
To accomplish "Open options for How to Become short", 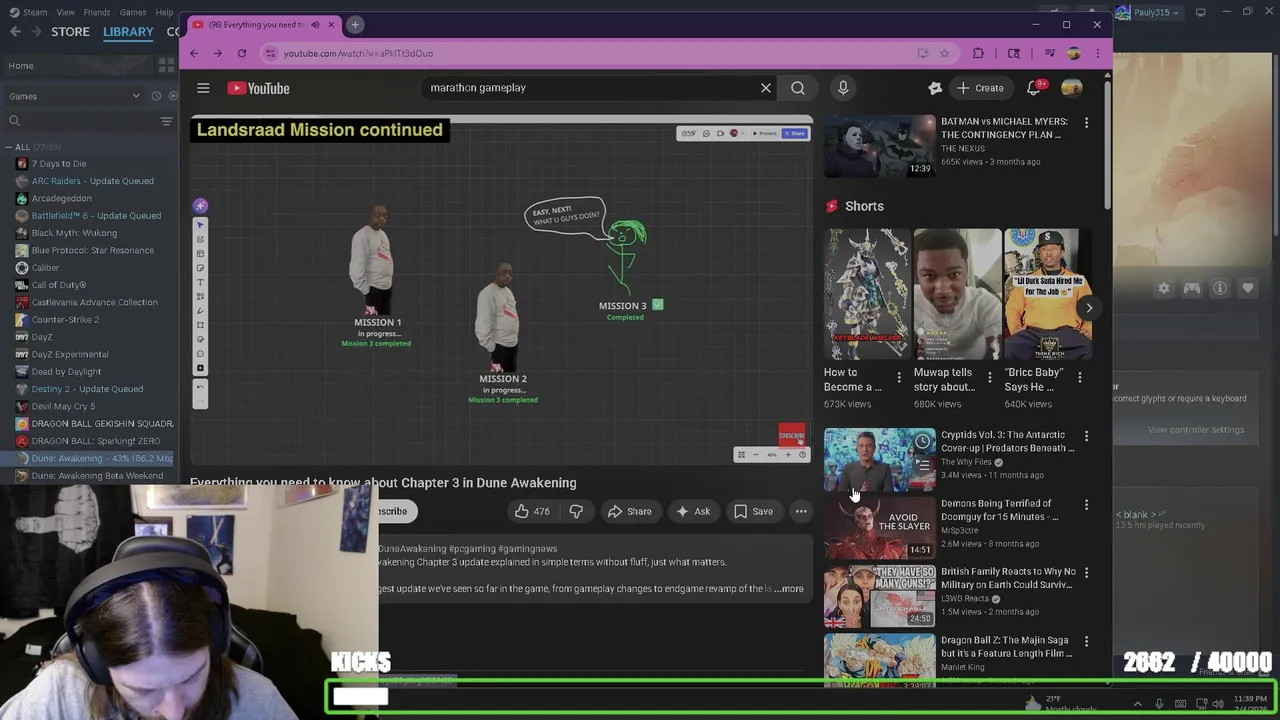I will [x=899, y=377].
